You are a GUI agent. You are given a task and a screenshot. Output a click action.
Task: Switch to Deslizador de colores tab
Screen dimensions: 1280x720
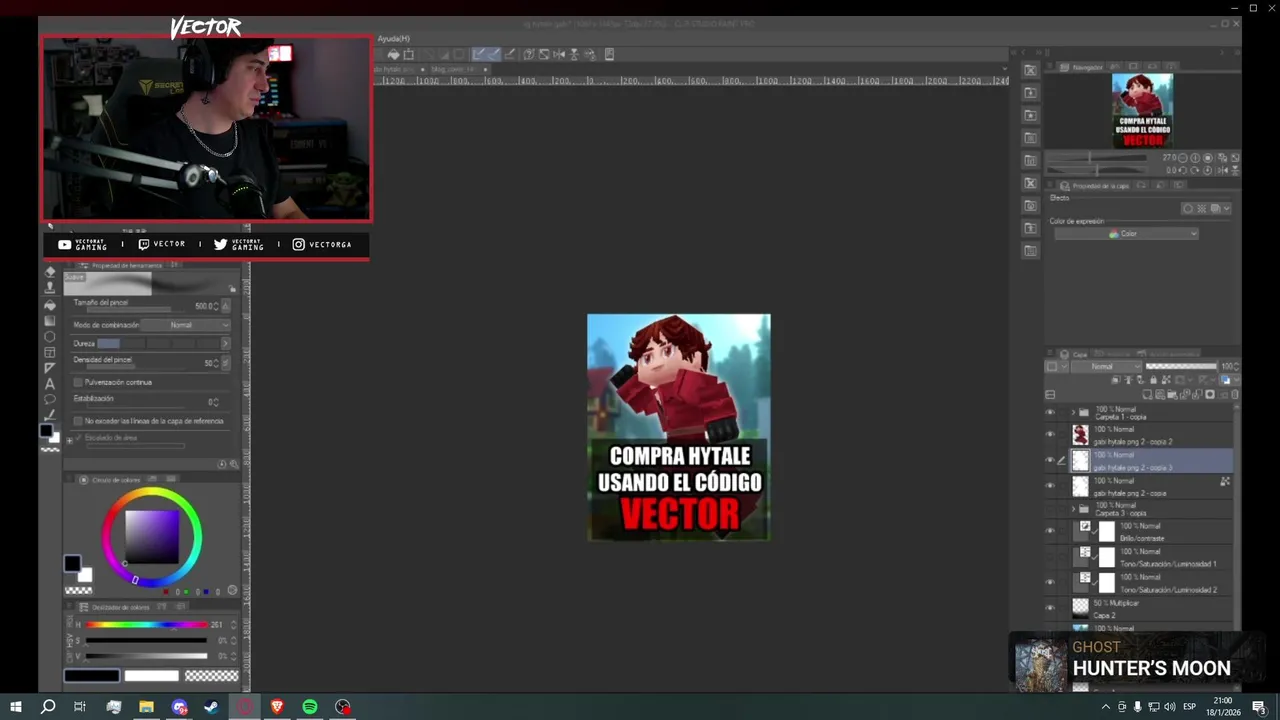pos(114,607)
